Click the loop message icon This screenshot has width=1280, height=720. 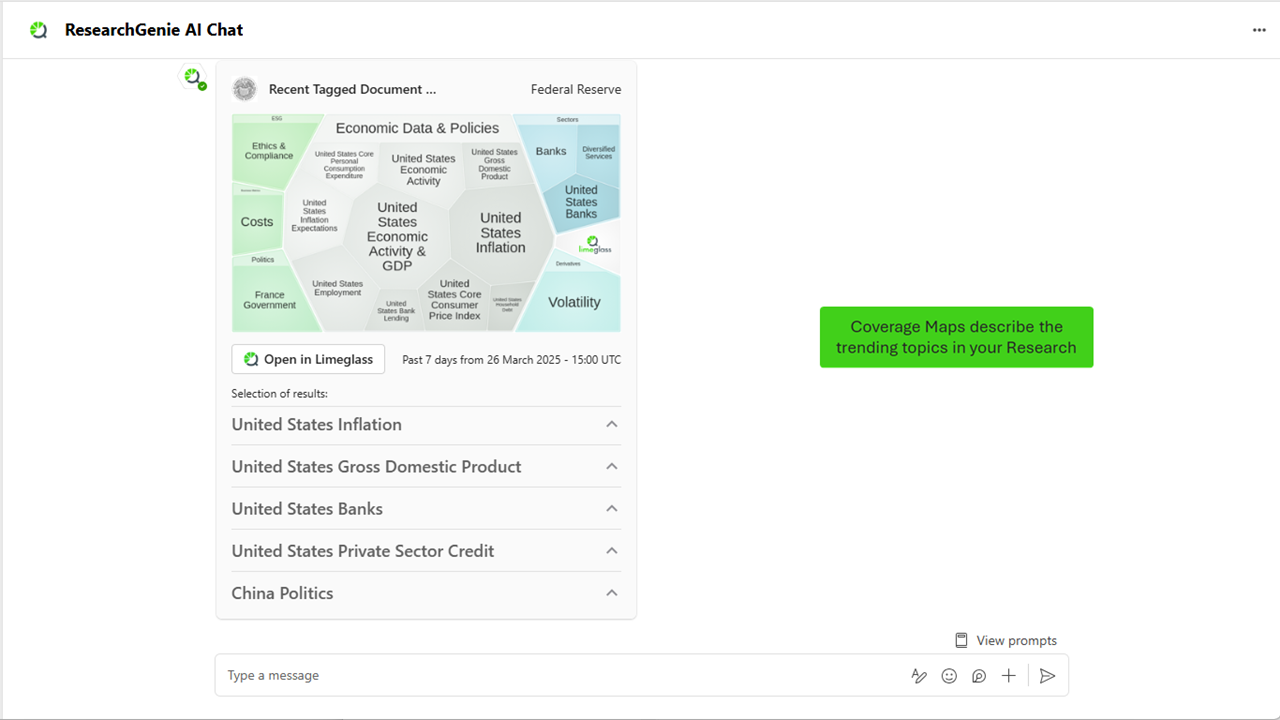point(979,676)
